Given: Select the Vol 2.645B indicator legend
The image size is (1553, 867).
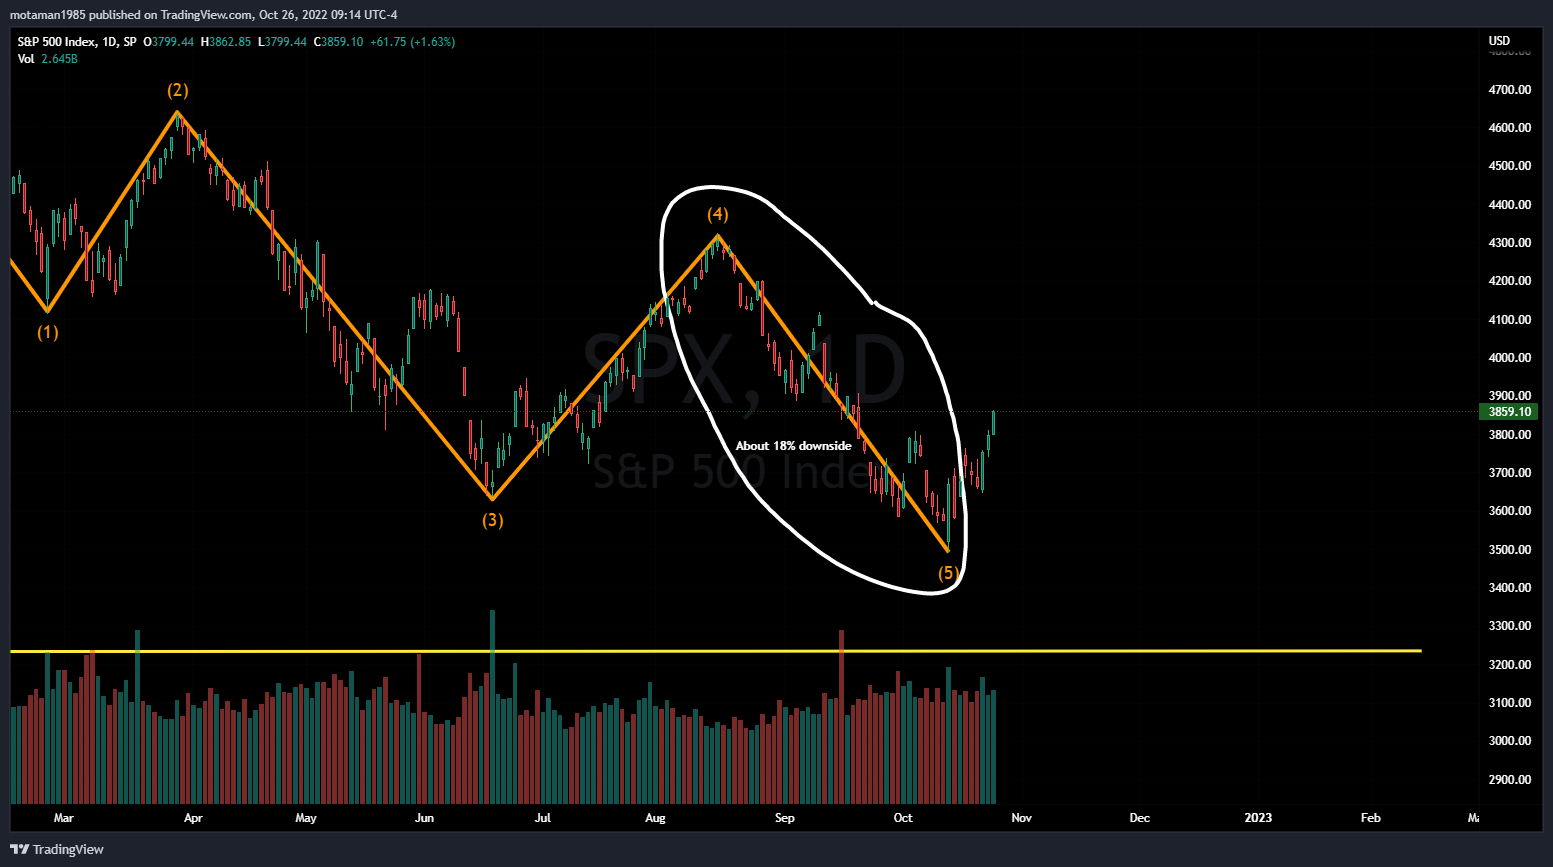Looking at the screenshot, I should 47,59.
